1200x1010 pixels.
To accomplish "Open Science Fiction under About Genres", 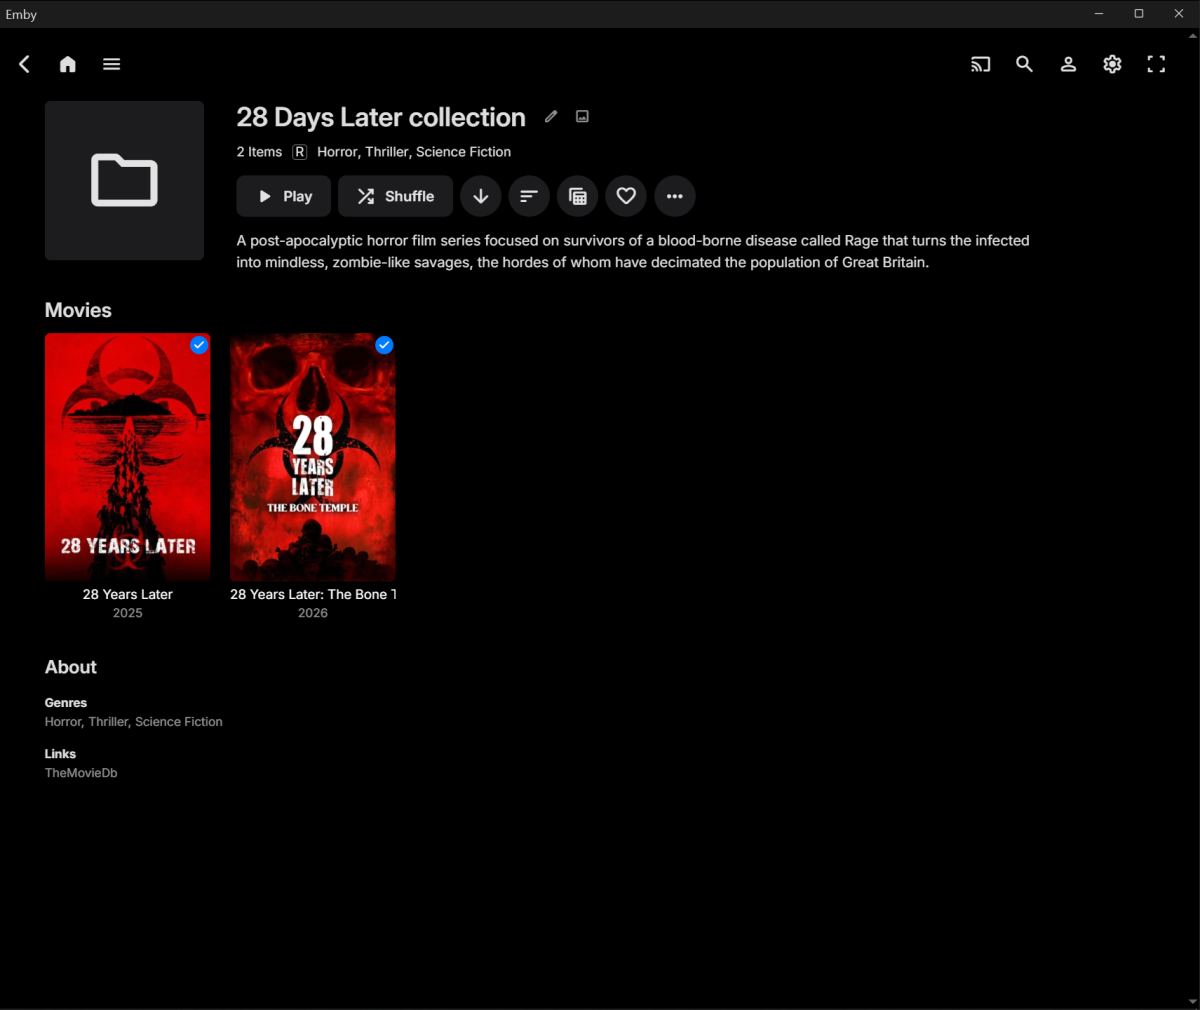I will (x=179, y=722).
